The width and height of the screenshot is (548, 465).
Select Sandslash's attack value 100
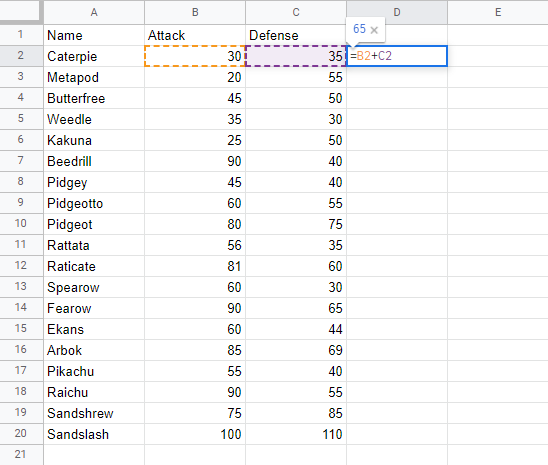click(x=195, y=434)
